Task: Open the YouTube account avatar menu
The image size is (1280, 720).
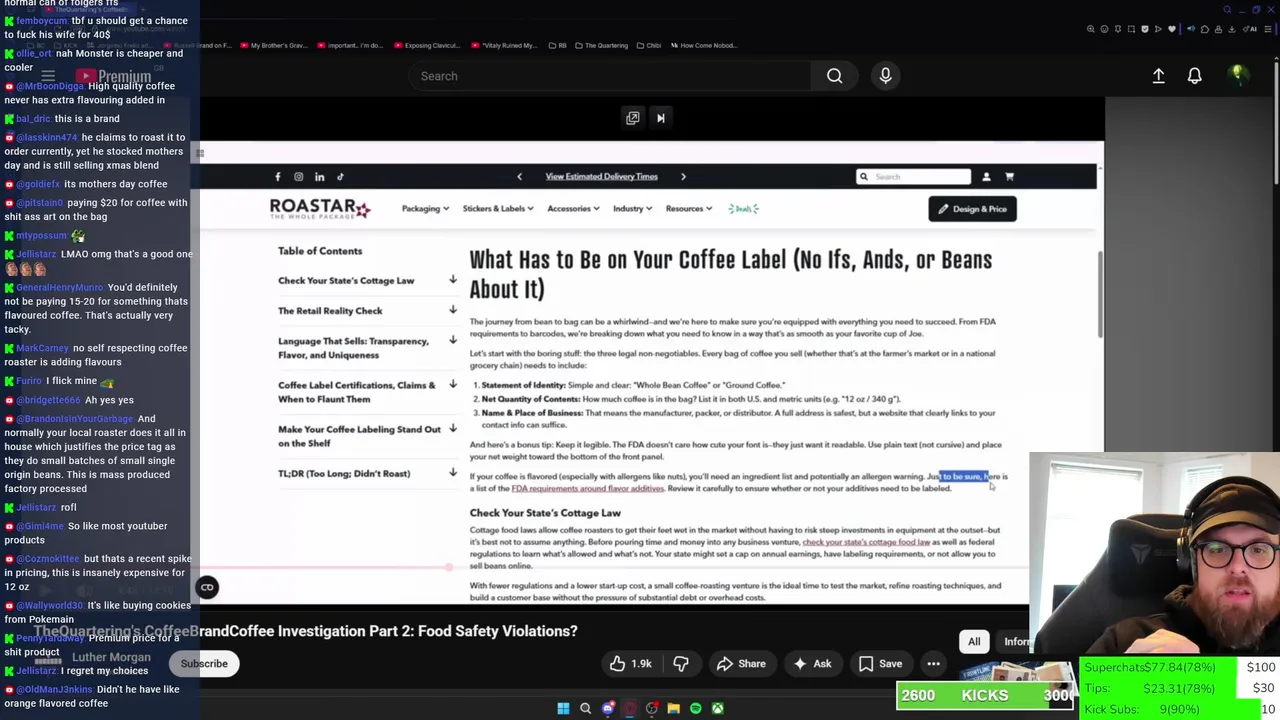Action: (x=1237, y=75)
